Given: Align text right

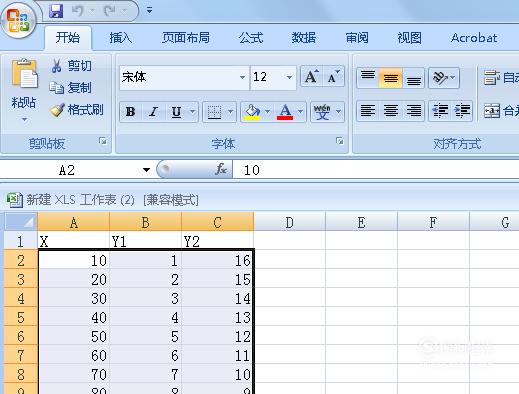Looking at the screenshot, I should [413, 111].
